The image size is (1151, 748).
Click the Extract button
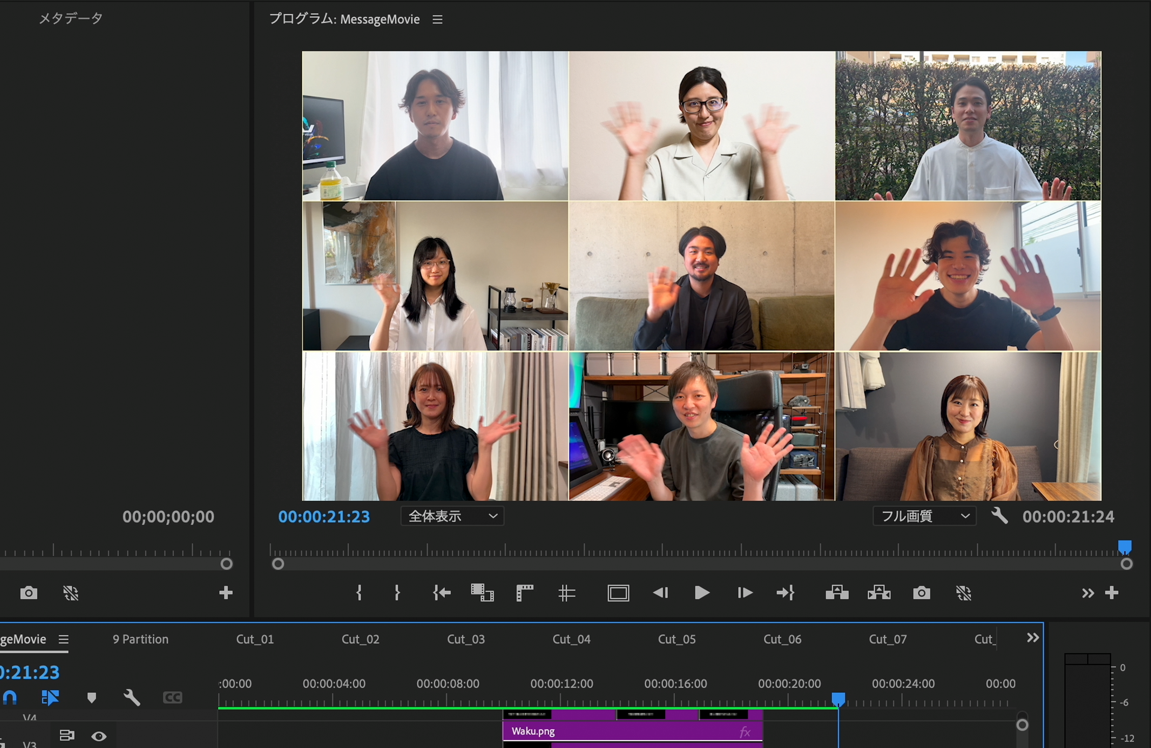tap(879, 592)
